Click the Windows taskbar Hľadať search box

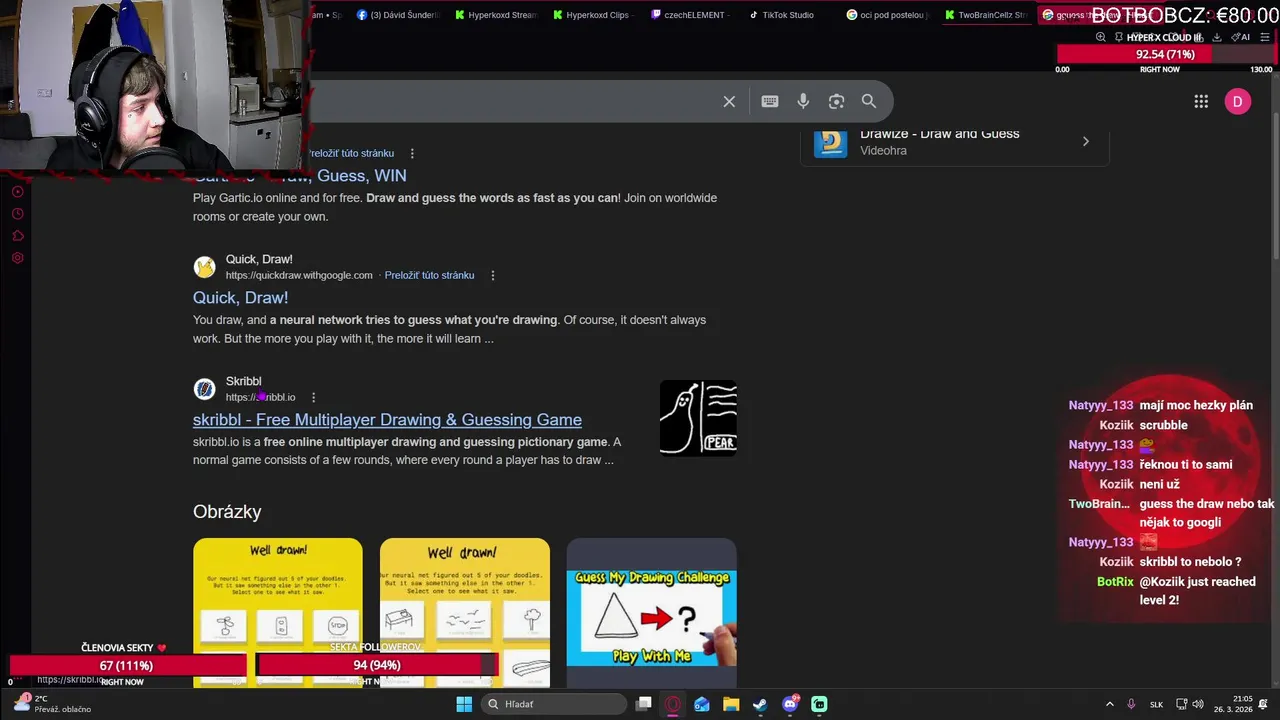click(553, 704)
